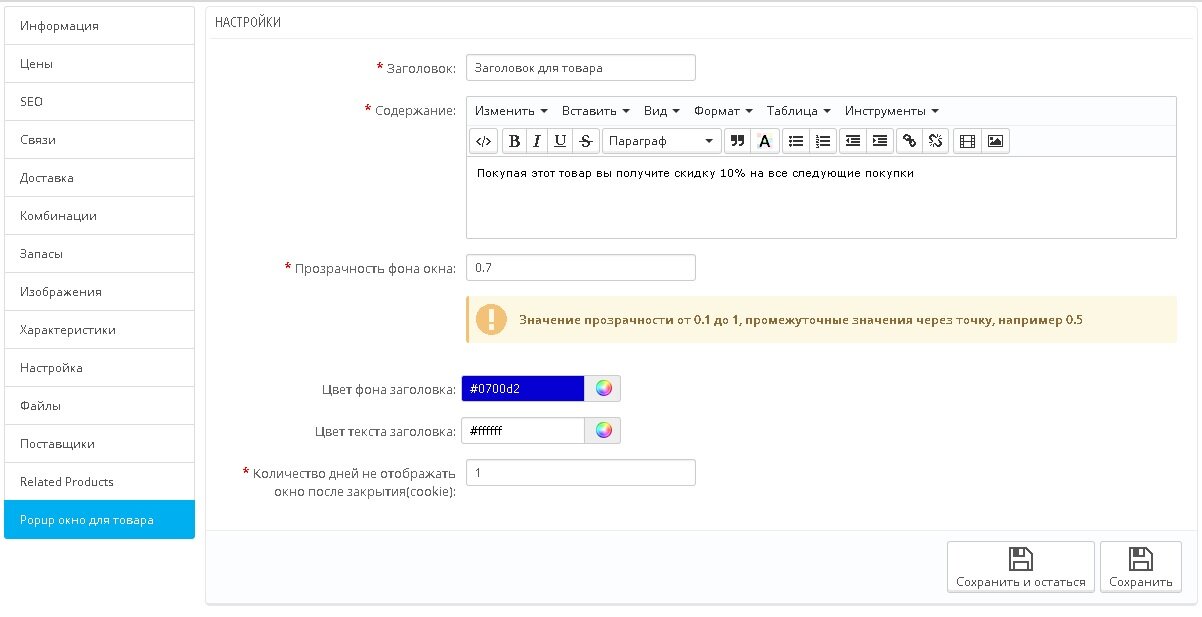Open the Таблица dropdown menu
This screenshot has height=617, width=1202.
(798, 111)
